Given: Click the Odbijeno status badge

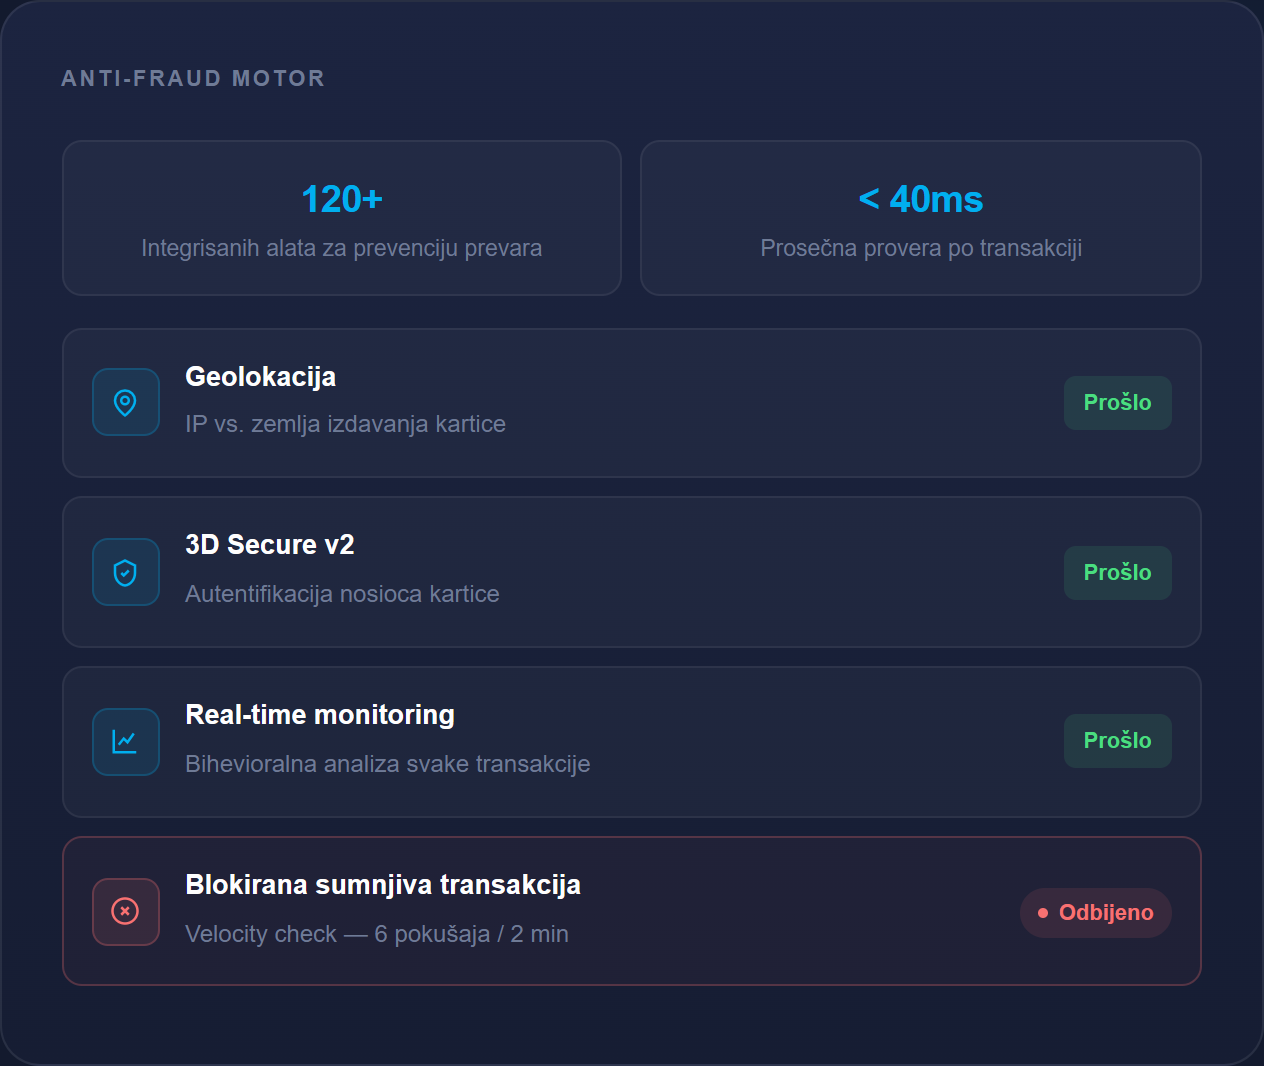Looking at the screenshot, I should click(x=1095, y=913).
